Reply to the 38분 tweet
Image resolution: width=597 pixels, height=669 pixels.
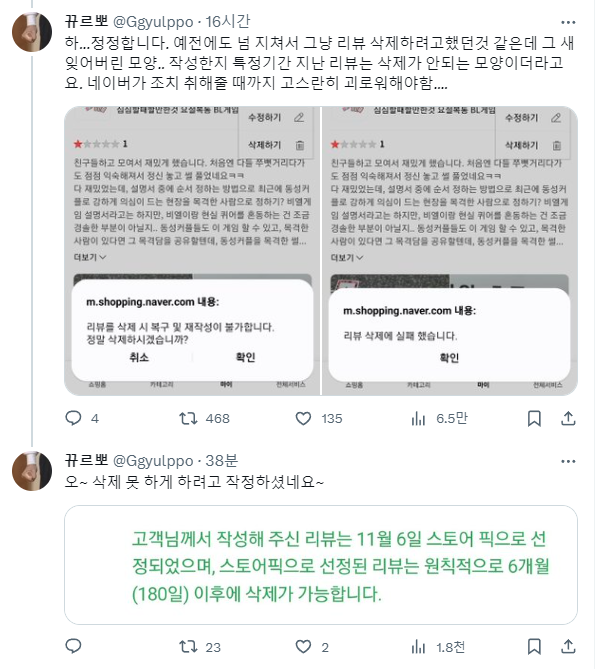pyautogui.click(x=73, y=647)
